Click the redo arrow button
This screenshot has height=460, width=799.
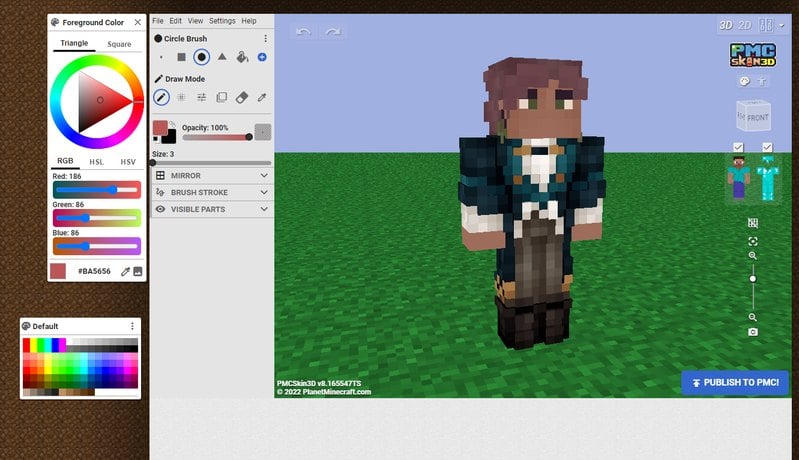pos(332,32)
